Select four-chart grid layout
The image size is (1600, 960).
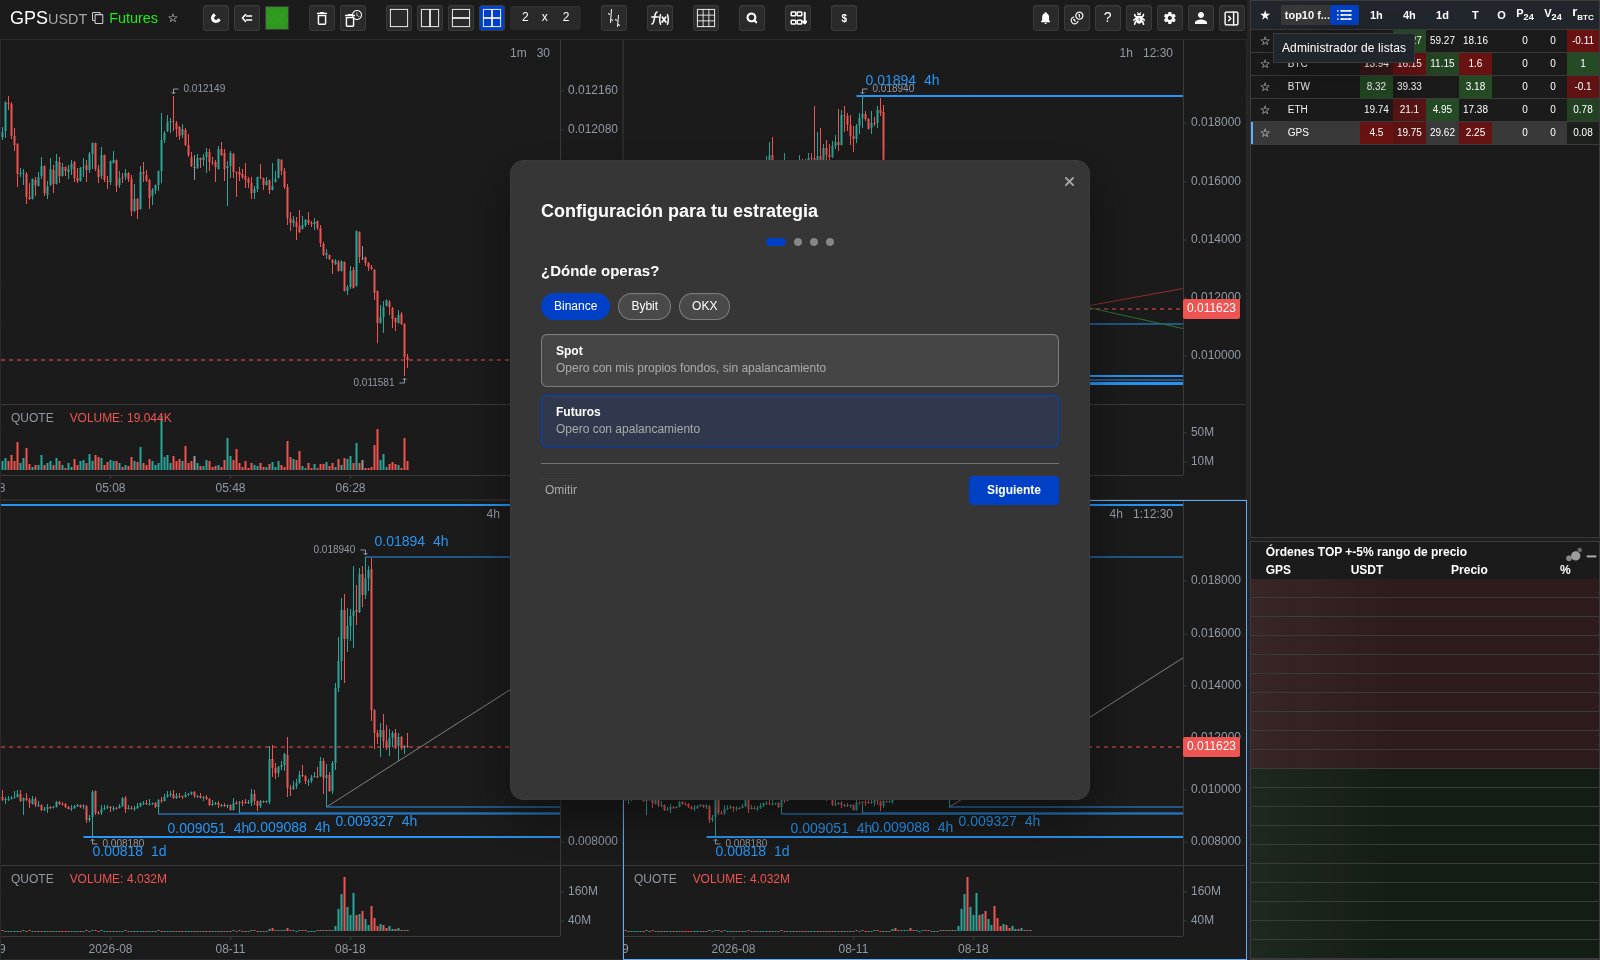pos(492,18)
